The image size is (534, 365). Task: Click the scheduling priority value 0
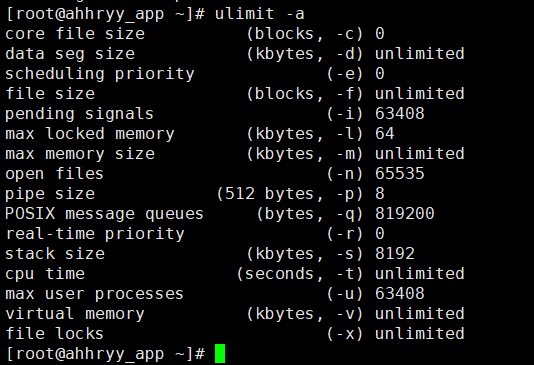click(x=380, y=74)
